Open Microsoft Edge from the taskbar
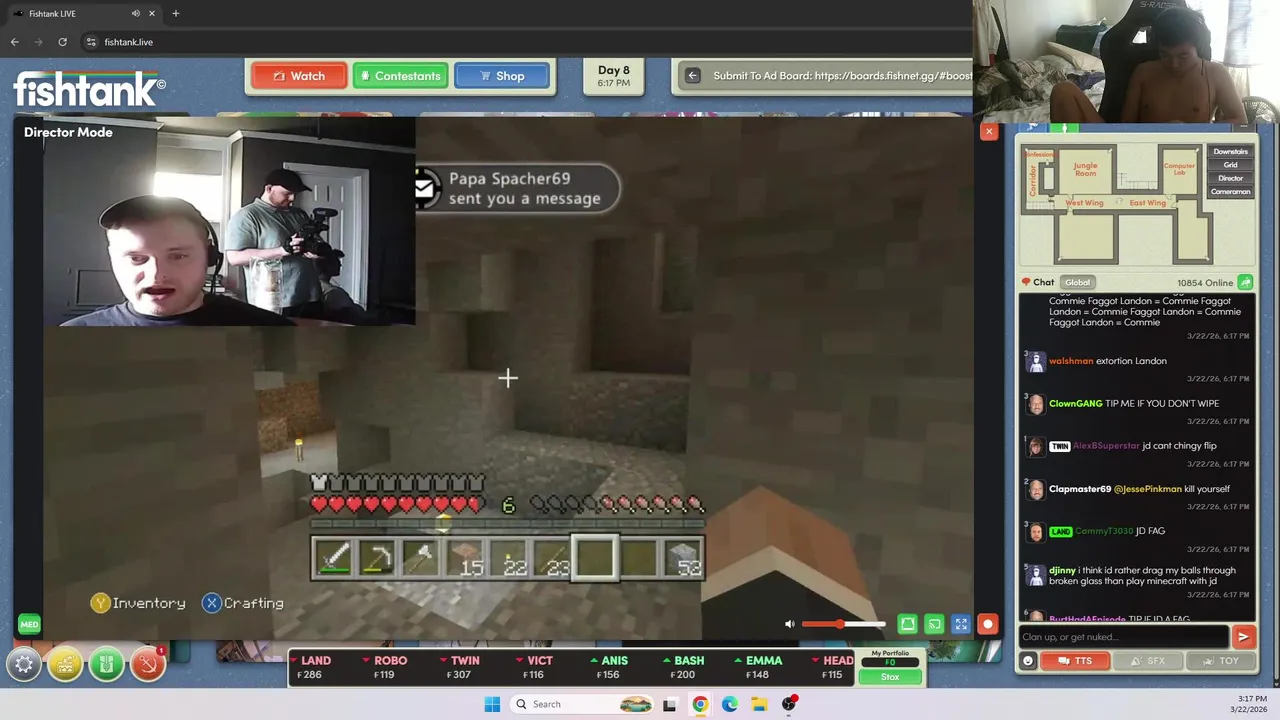Screen dimensions: 1280x720 click(x=730, y=704)
